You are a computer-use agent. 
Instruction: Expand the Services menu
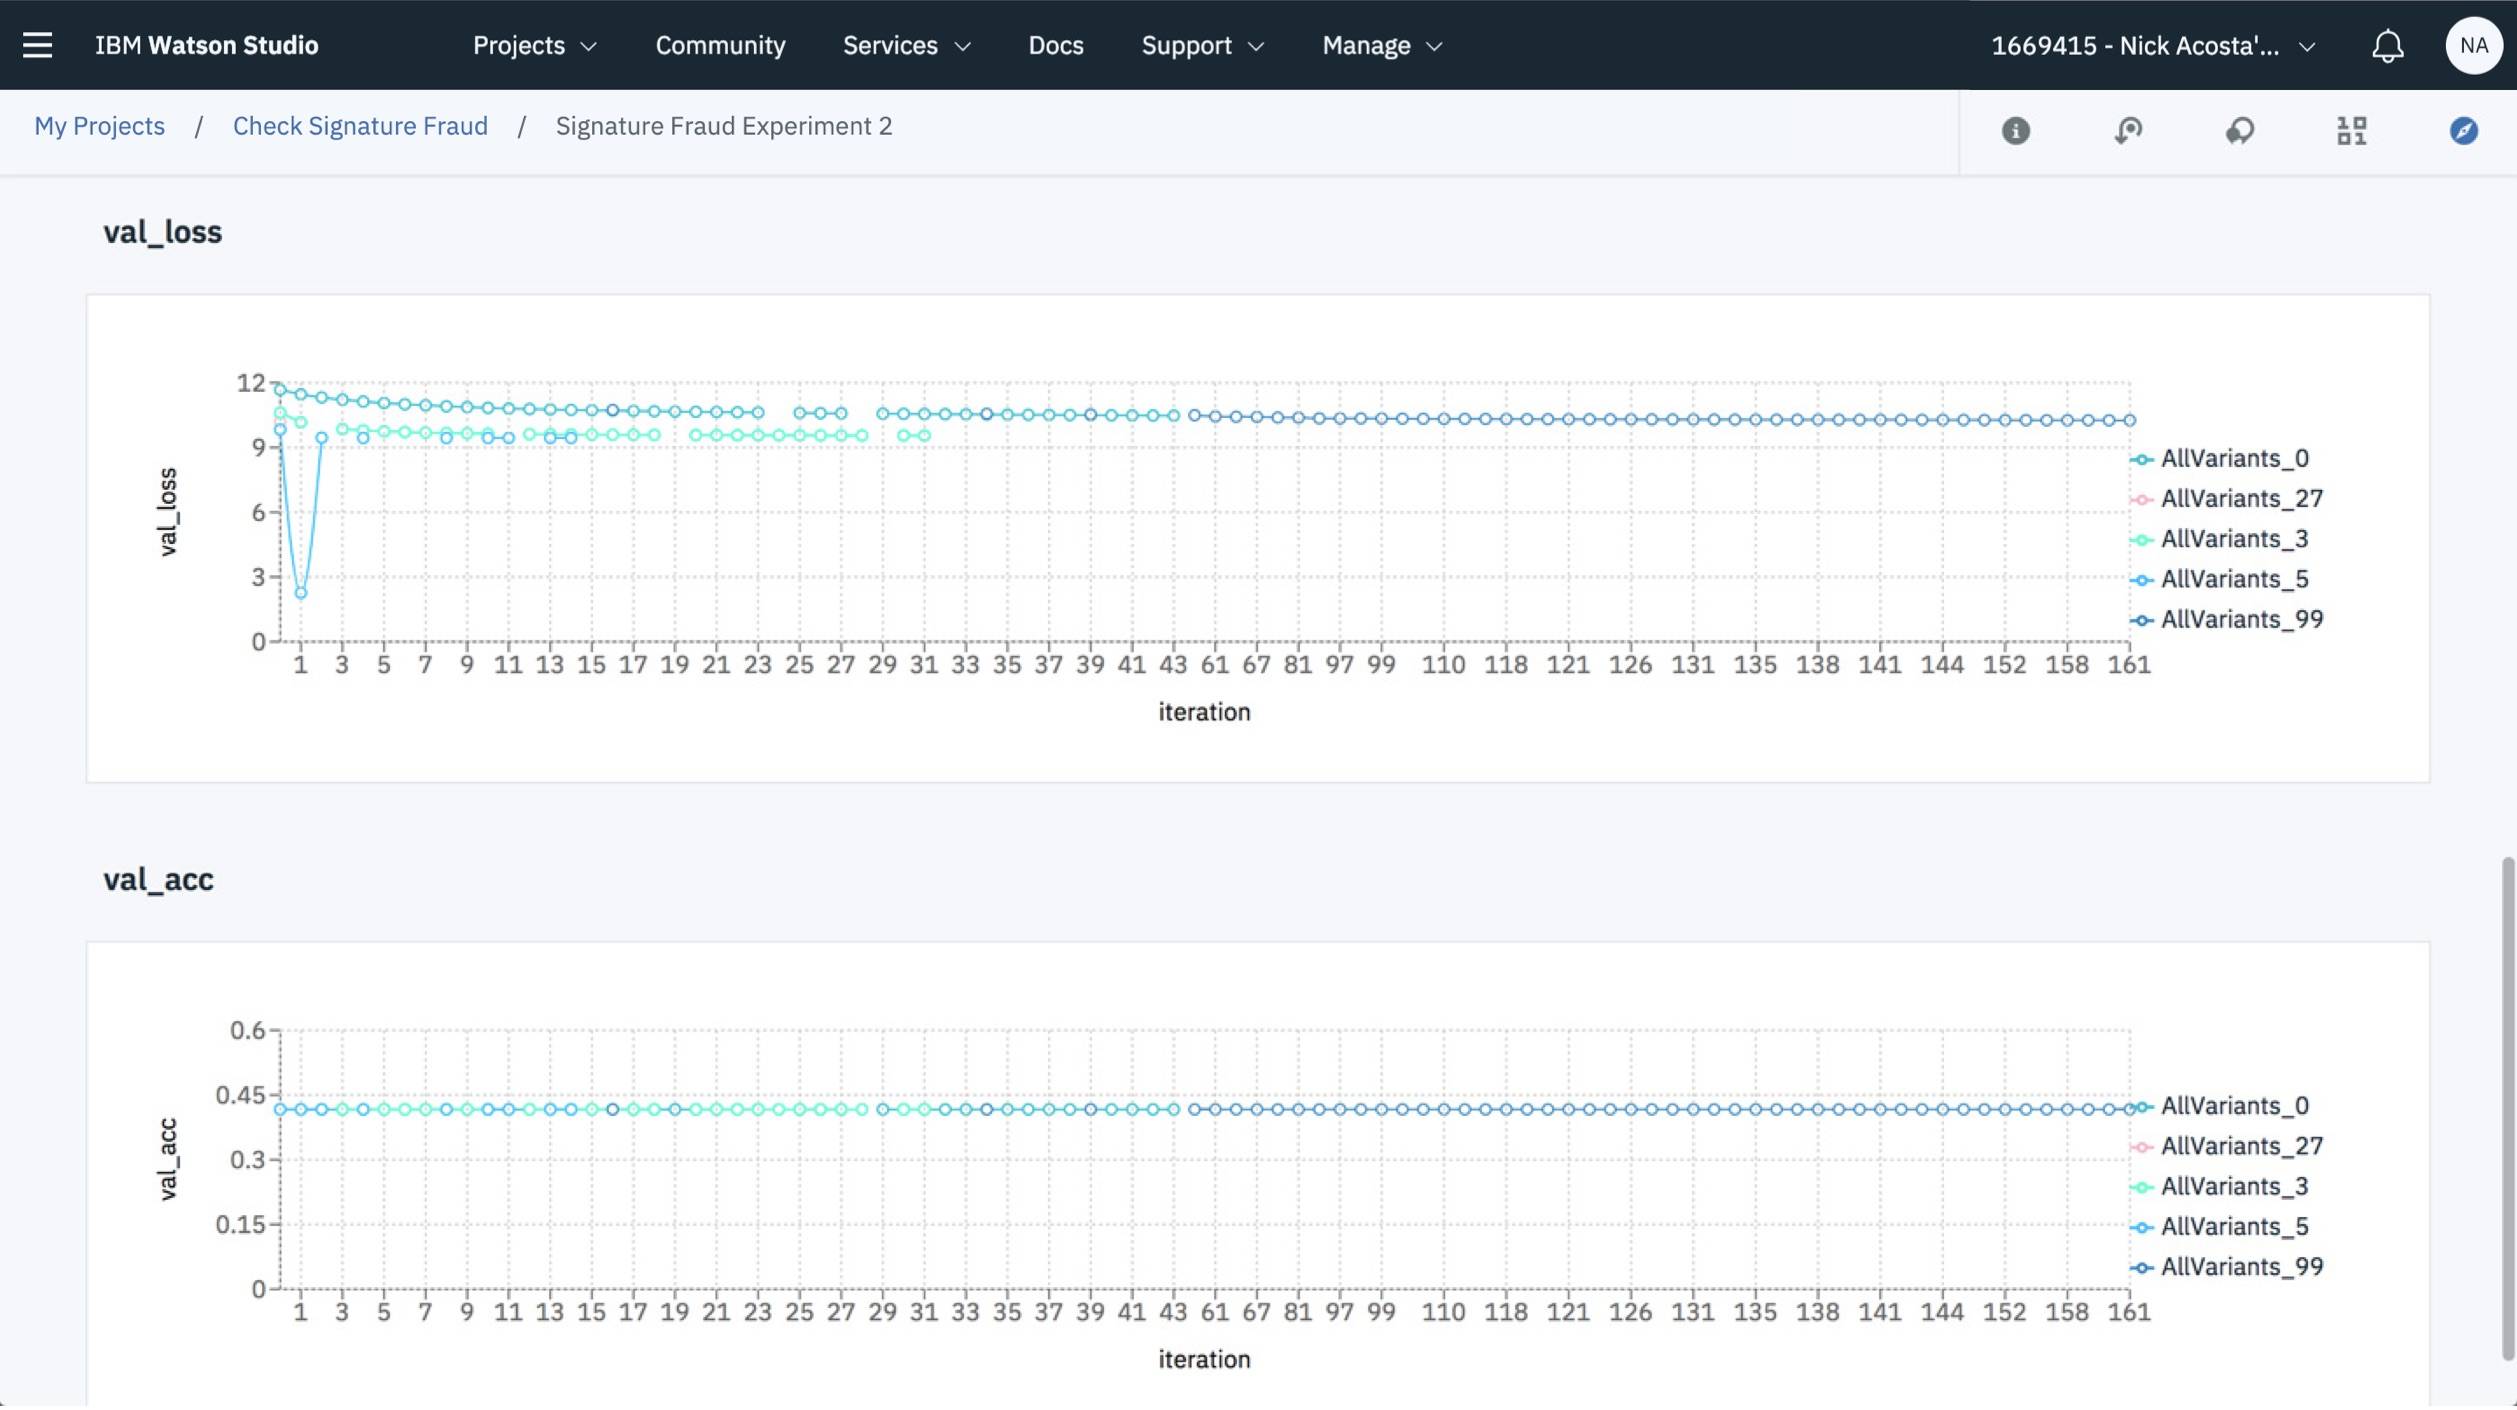(906, 45)
